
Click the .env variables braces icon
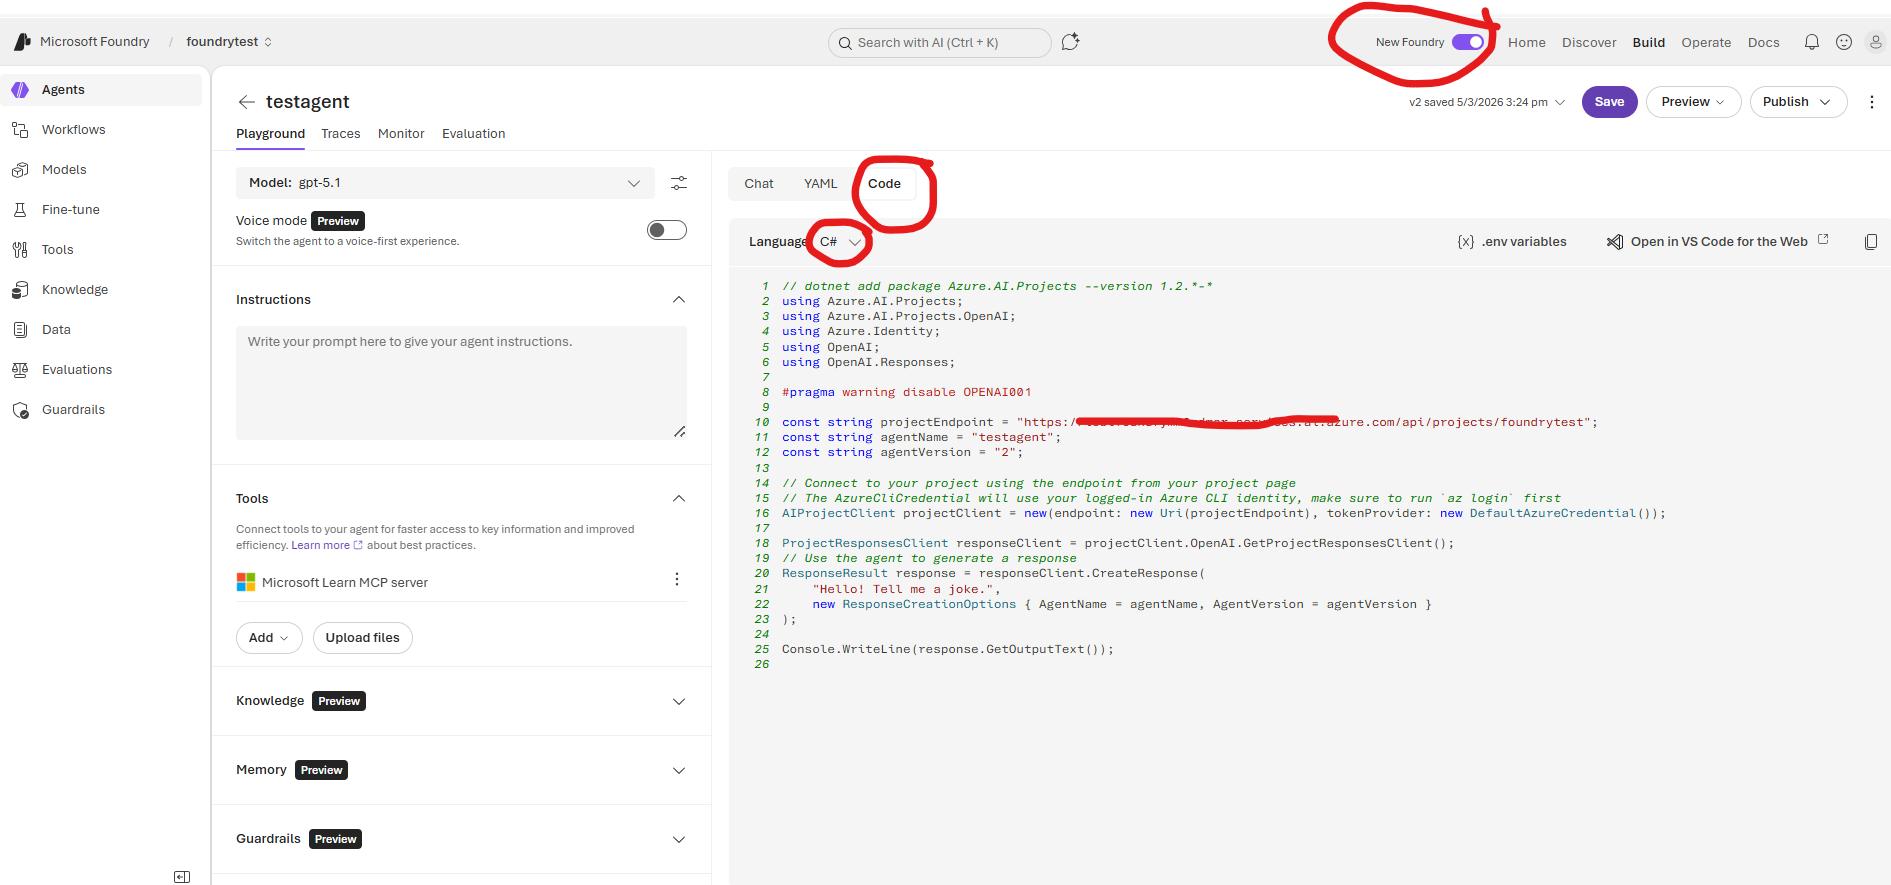coord(1466,242)
